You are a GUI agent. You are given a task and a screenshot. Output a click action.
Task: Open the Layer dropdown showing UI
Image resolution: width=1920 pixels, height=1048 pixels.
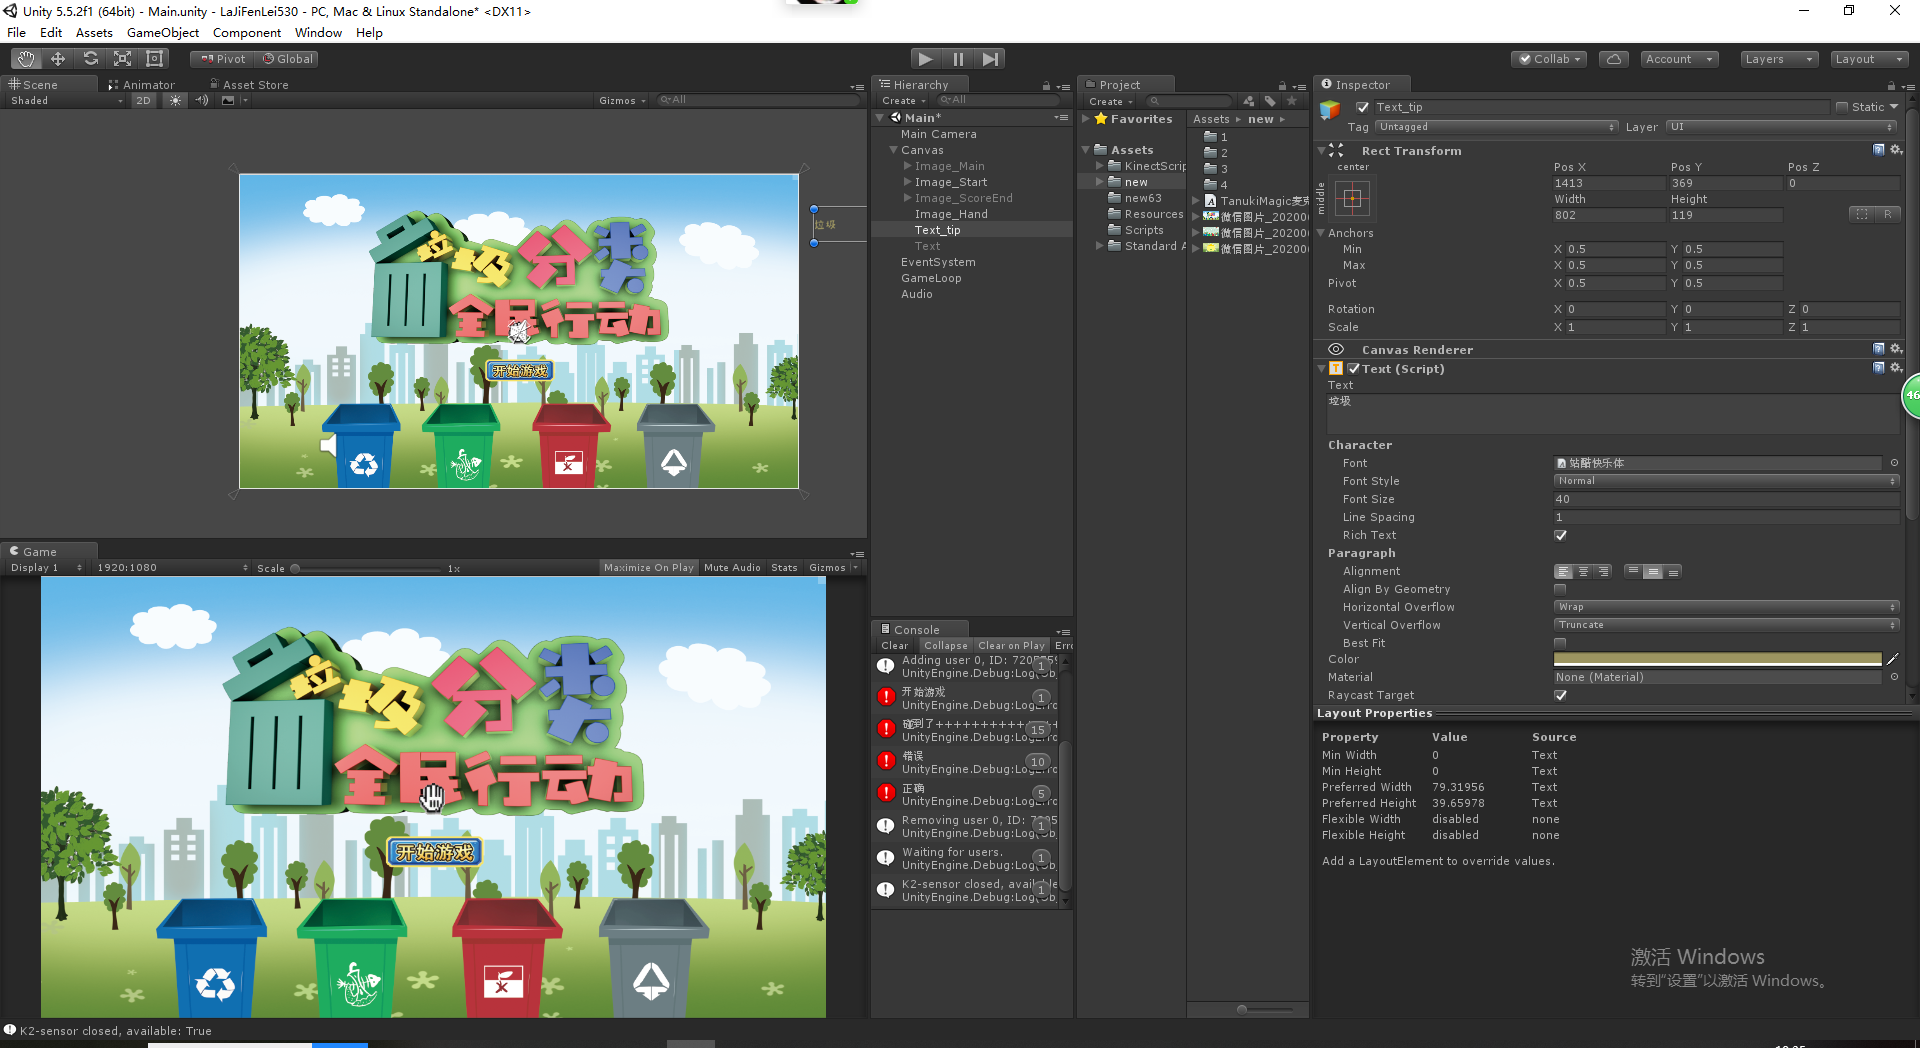point(1781,127)
